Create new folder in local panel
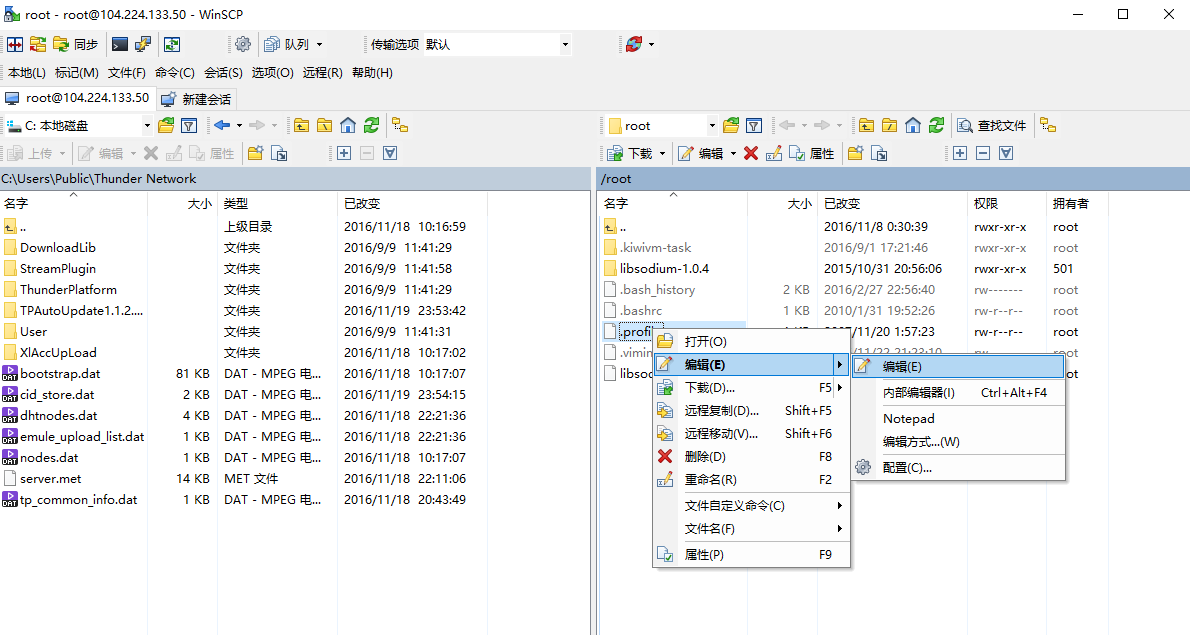1190x635 pixels. pos(256,153)
